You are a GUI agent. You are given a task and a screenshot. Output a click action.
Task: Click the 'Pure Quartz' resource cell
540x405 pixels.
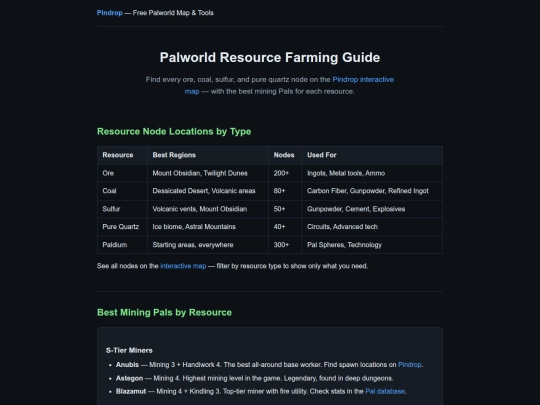121,227
